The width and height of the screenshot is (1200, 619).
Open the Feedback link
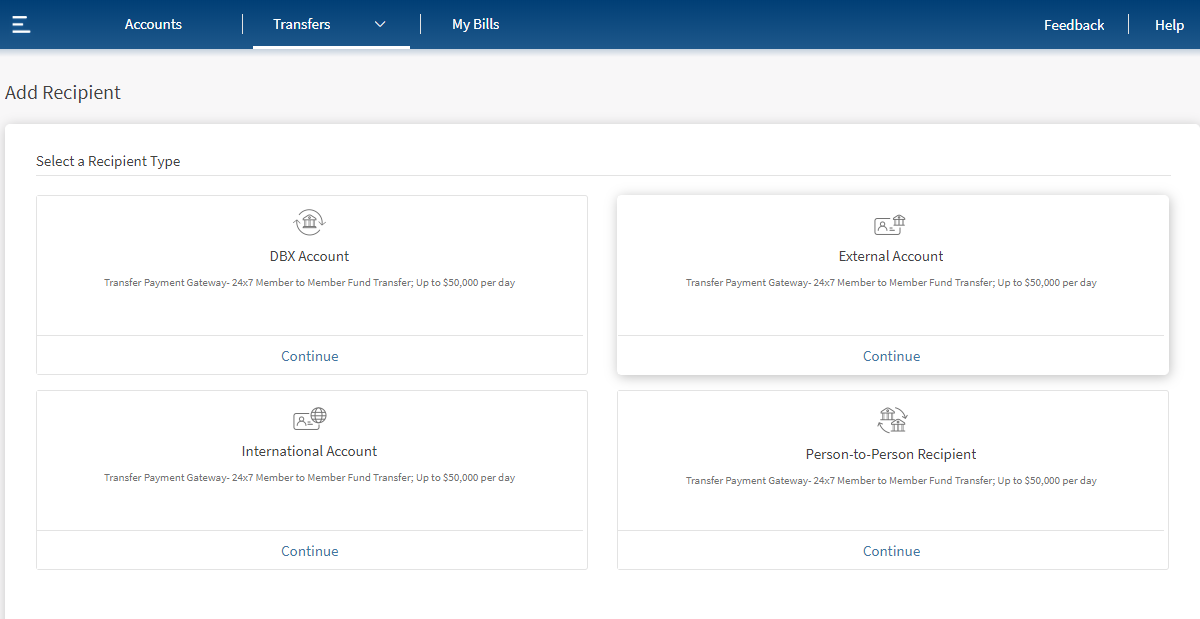tap(1074, 25)
